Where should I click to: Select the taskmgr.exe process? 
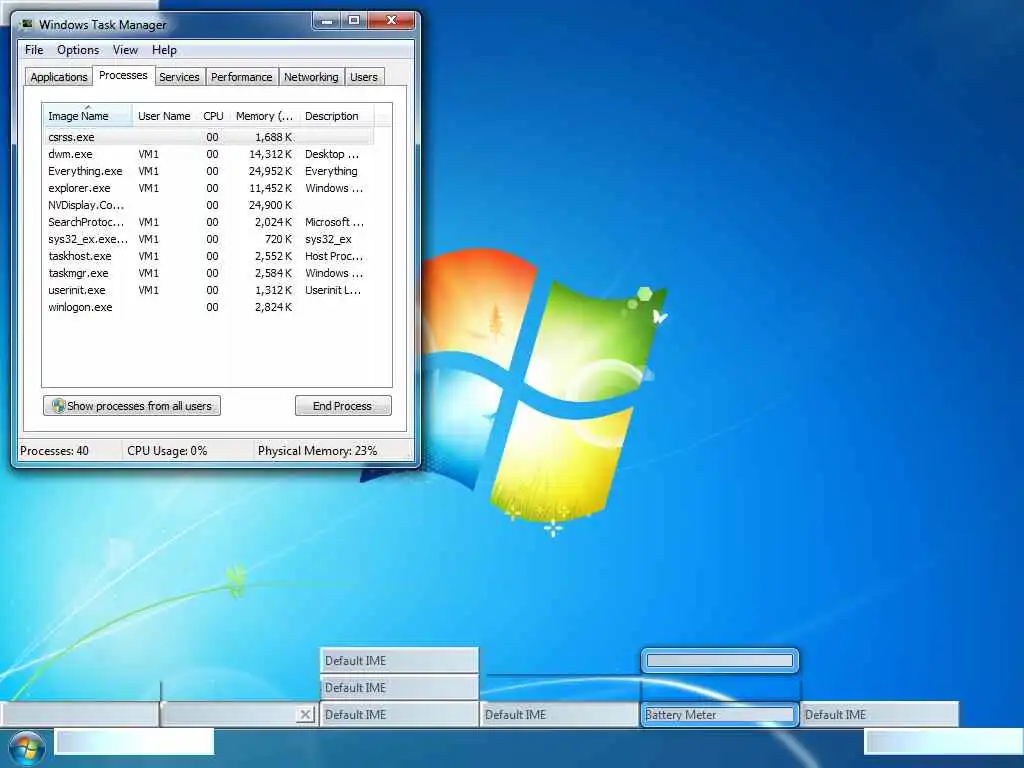point(208,273)
